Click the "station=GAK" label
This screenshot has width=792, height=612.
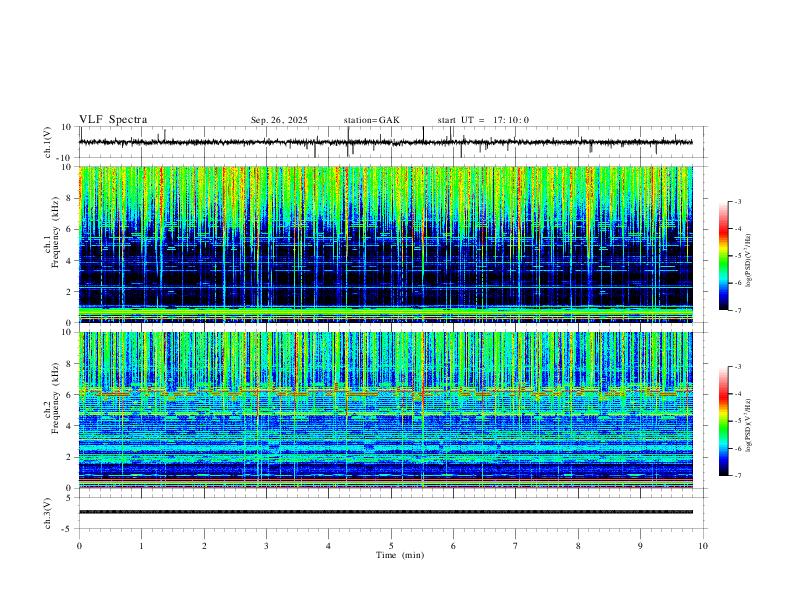pyautogui.click(x=371, y=120)
